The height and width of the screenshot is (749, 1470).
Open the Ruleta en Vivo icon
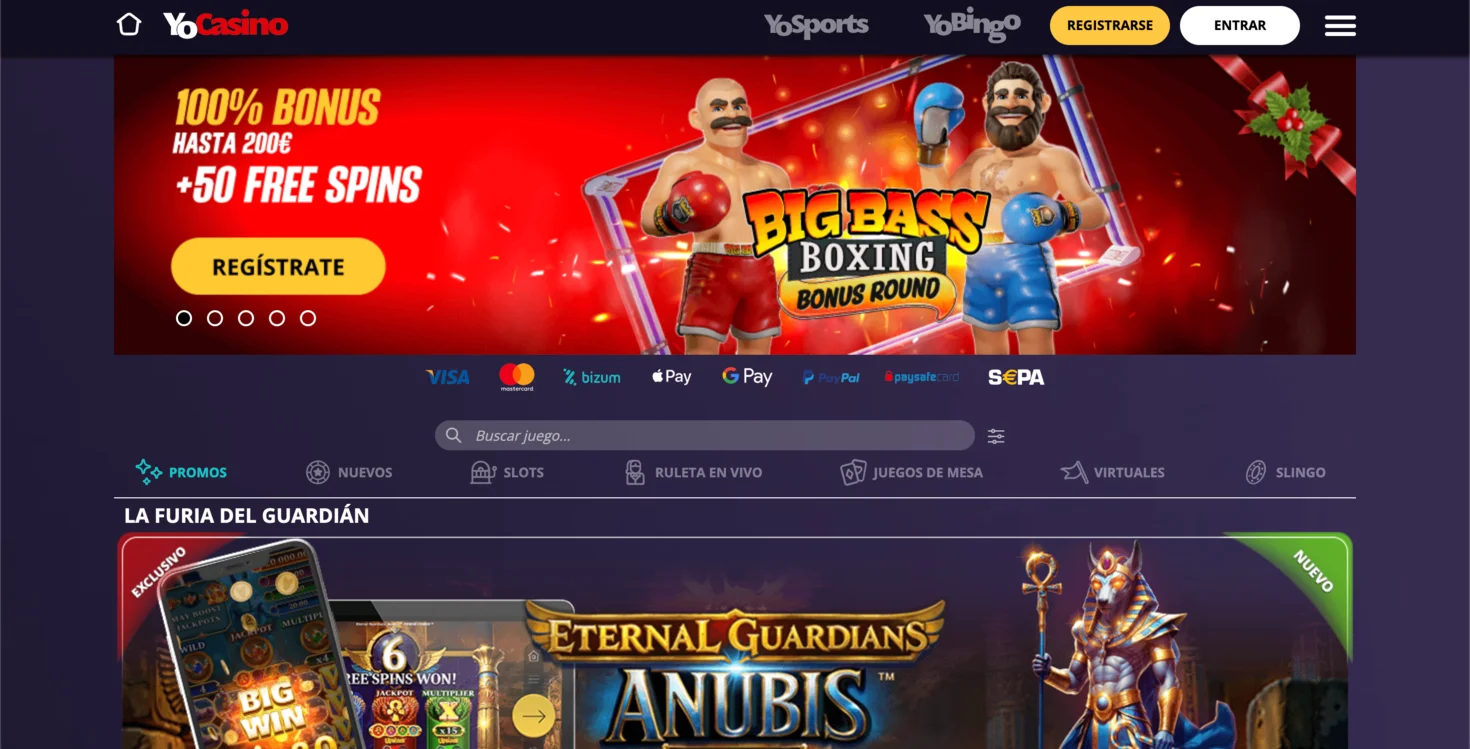click(635, 472)
